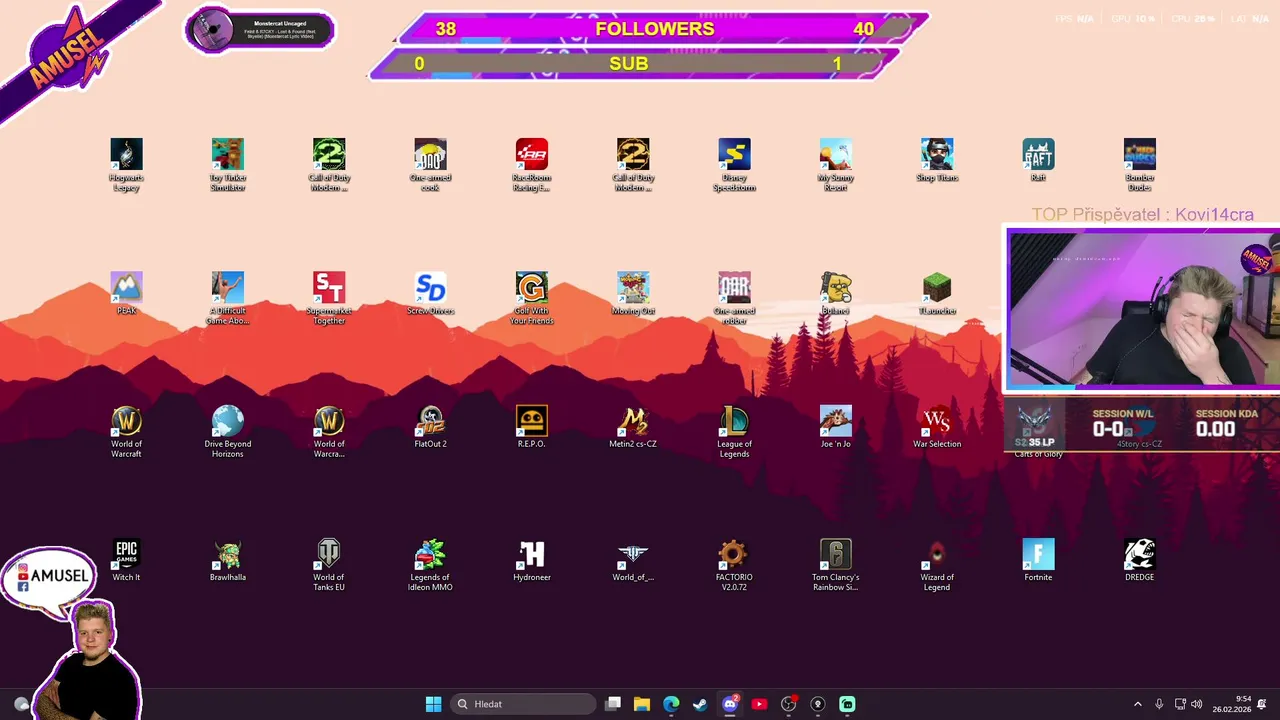Viewport: 1280px width, 720px height.
Task: Click the streamer webcam overlay
Action: (x=1142, y=309)
